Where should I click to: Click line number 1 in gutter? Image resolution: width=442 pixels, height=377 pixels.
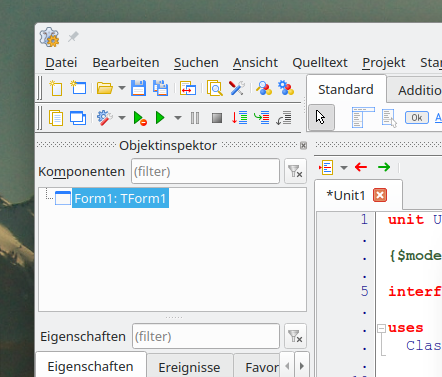(x=364, y=219)
